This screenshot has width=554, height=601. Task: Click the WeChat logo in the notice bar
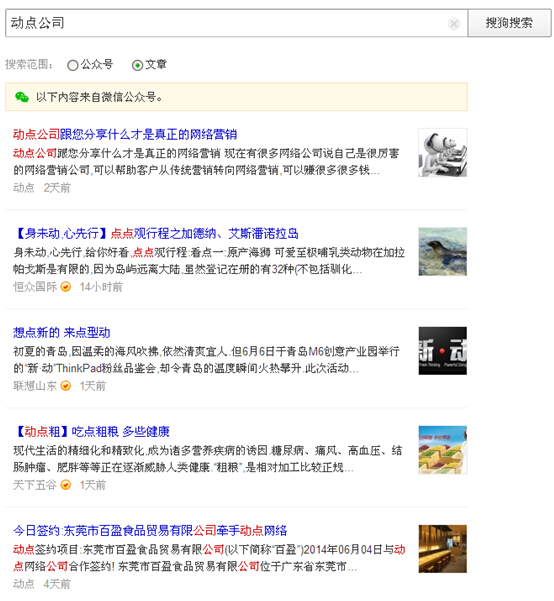pyautogui.click(x=22, y=97)
